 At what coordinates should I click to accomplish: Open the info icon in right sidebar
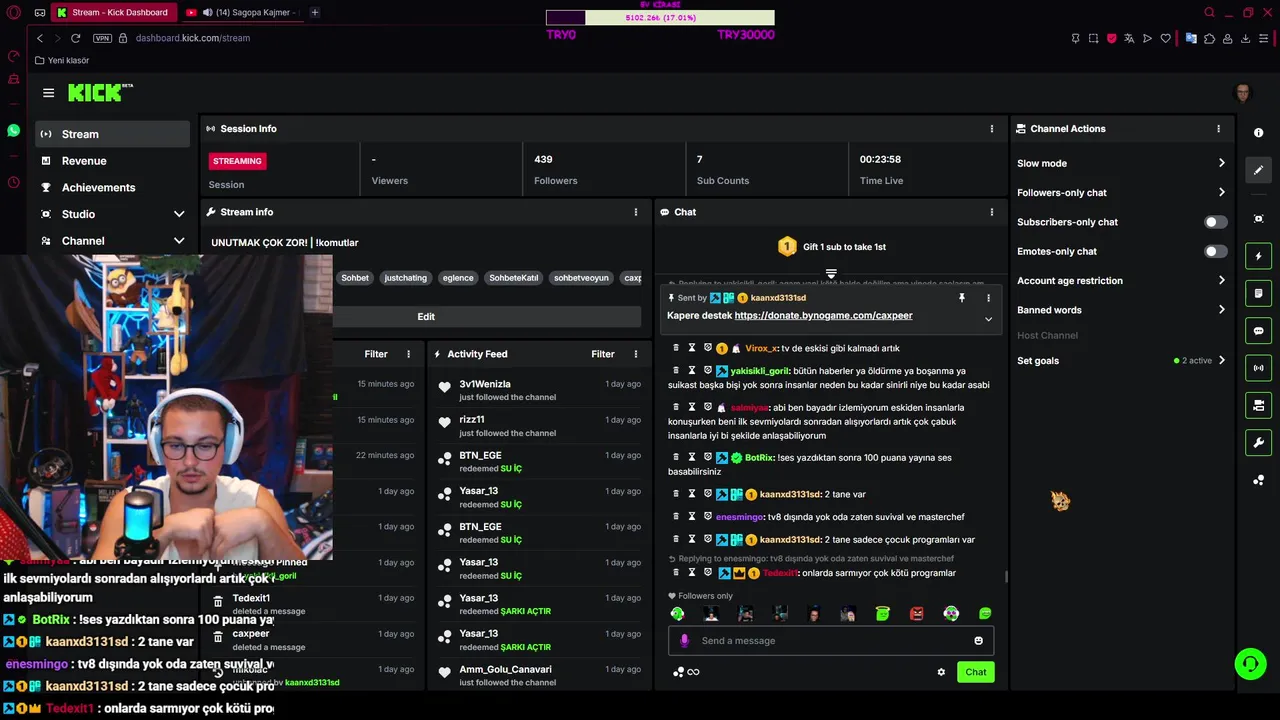1258,133
